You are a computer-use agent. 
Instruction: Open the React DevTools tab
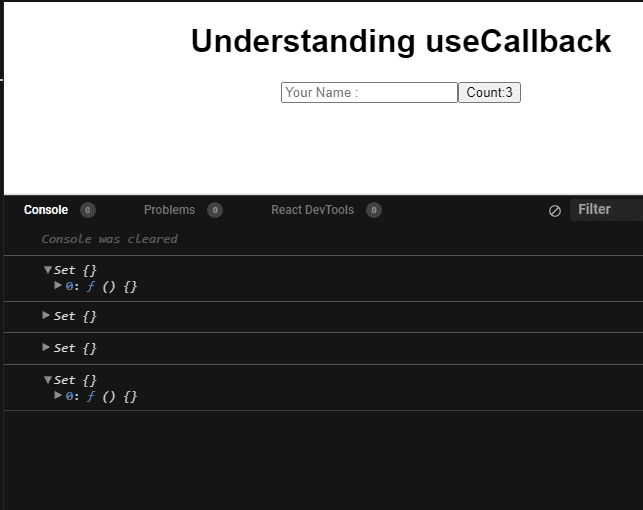(312, 210)
